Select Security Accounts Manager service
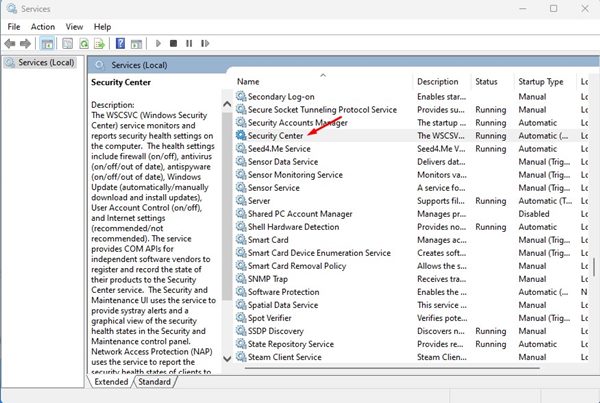Screen dimensions: 600x403 [x=298, y=122]
